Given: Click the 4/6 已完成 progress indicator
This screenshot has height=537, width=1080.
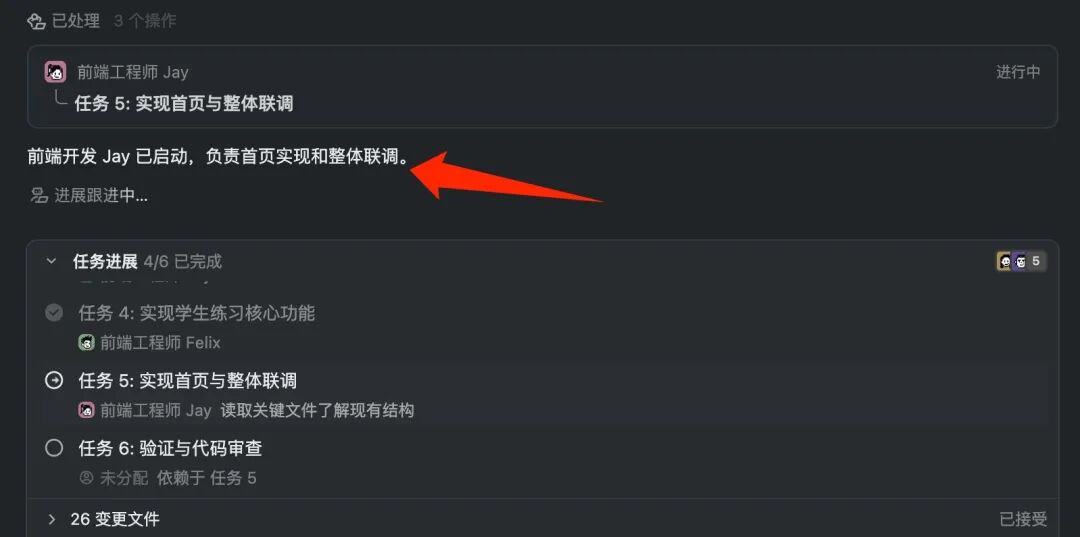Looking at the screenshot, I should 183,262.
